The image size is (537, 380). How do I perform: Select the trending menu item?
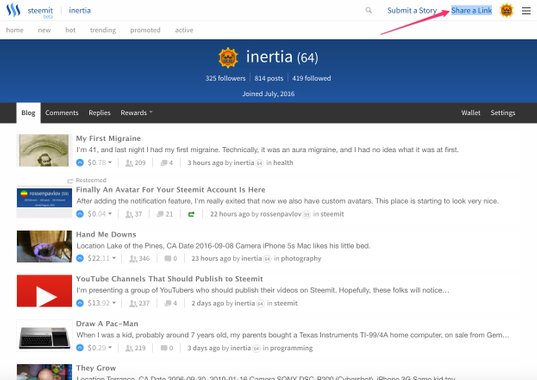pos(103,30)
